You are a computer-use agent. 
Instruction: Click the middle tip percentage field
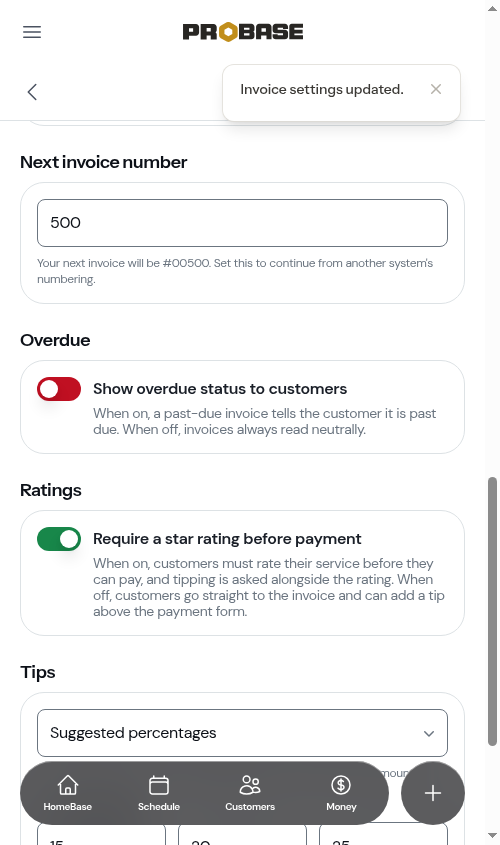242,834
